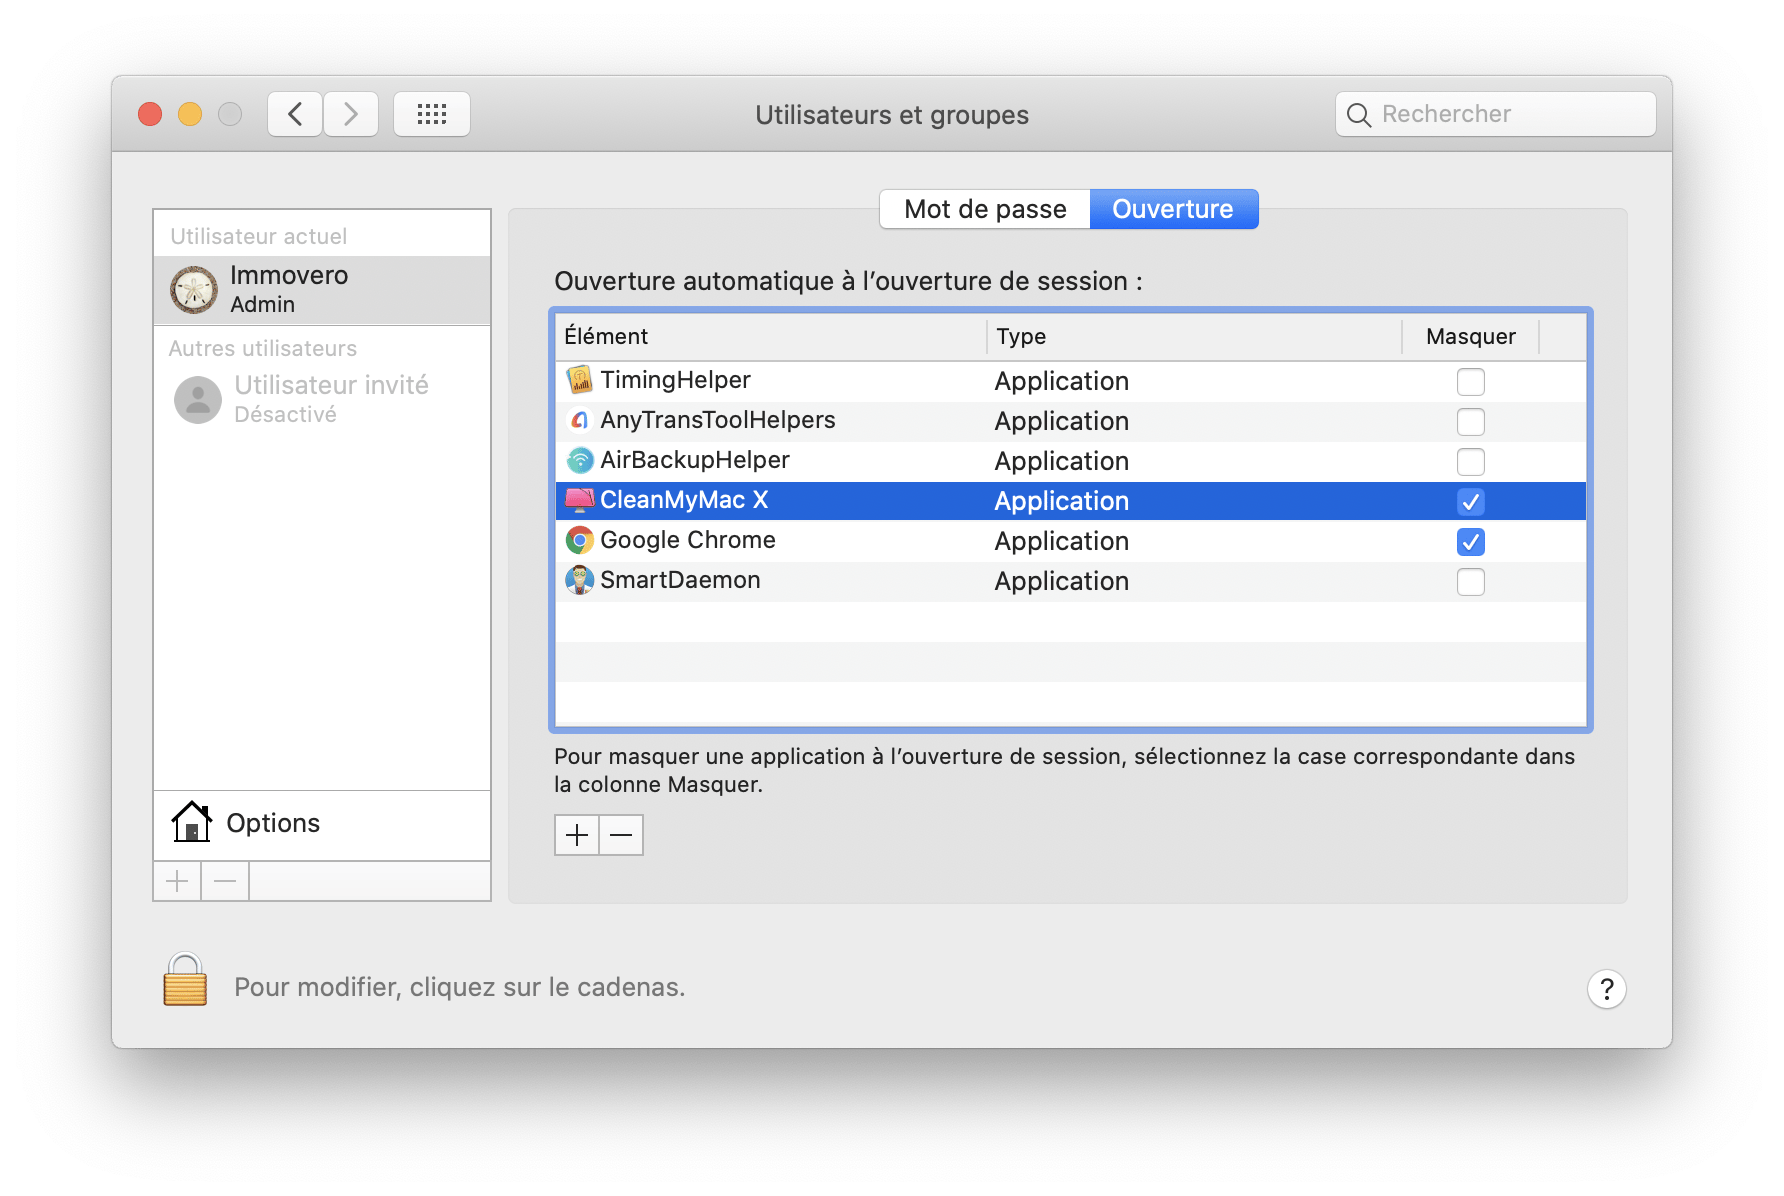Viewport: 1784px width, 1196px height.
Task: Click the SmartDaemon app icon
Action: click(x=579, y=580)
